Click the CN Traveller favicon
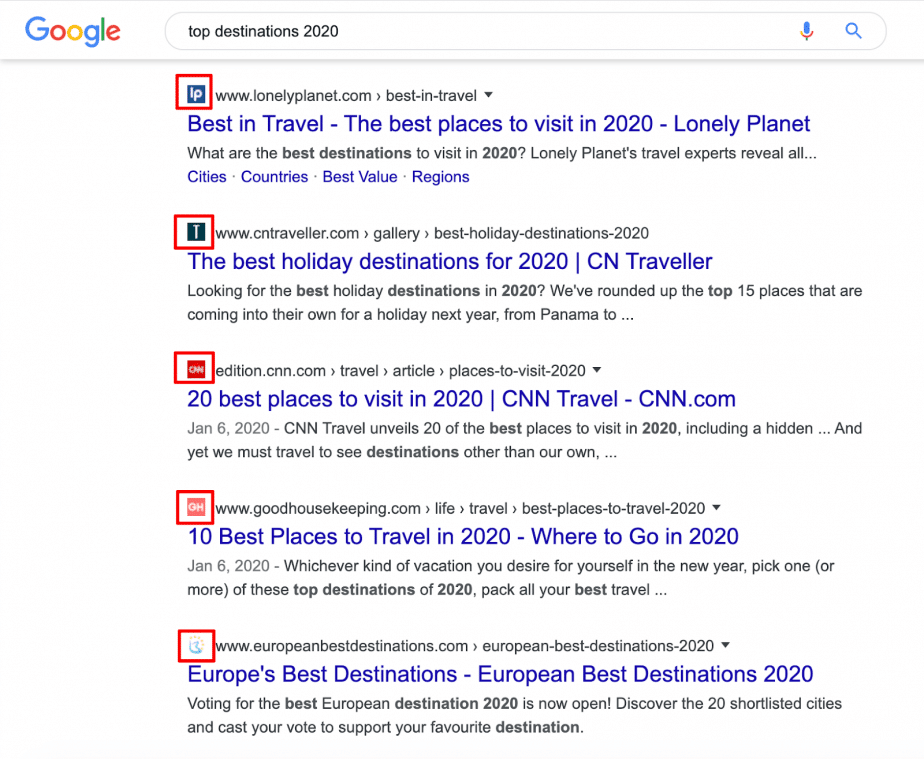 pos(197,233)
